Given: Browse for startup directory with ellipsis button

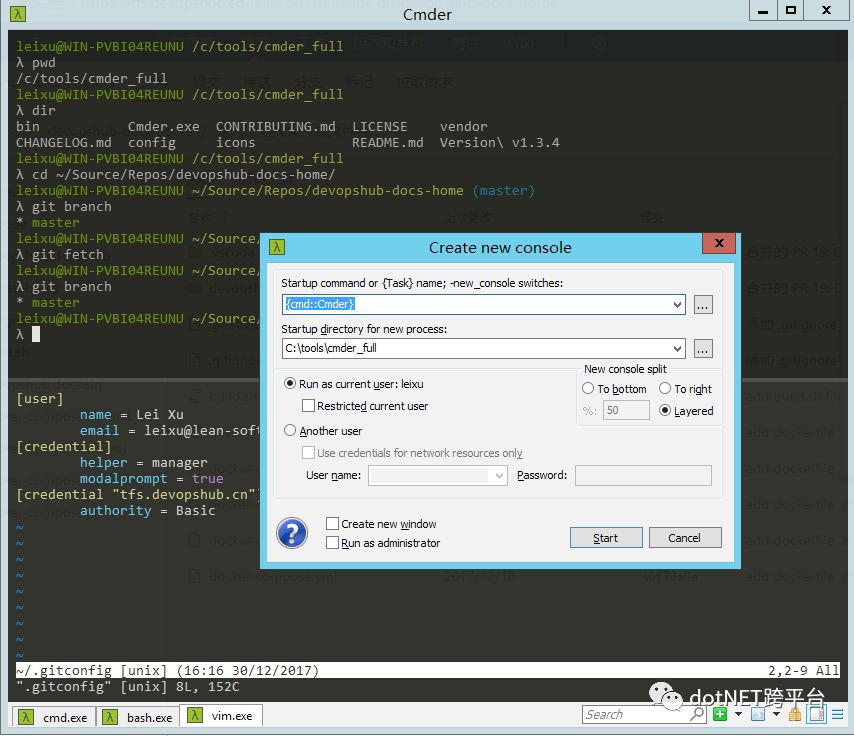Looking at the screenshot, I should coord(703,349).
